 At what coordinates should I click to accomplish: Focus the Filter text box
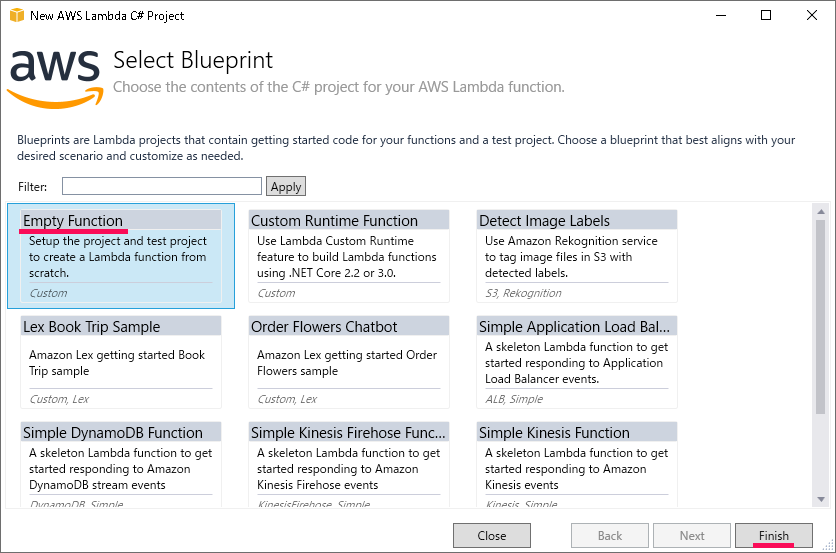coord(162,186)
